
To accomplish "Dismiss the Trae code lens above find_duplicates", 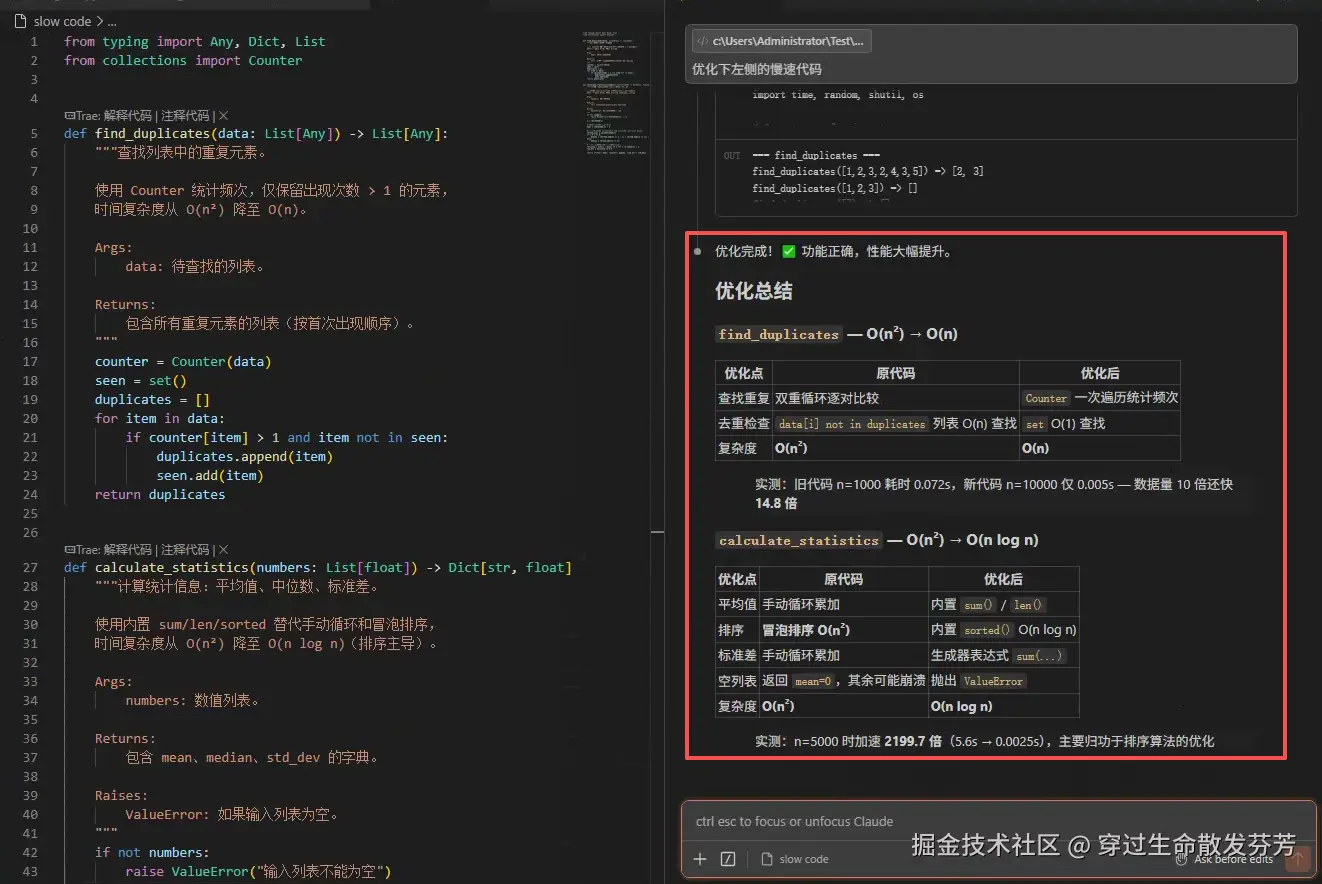I will [224, 116].
